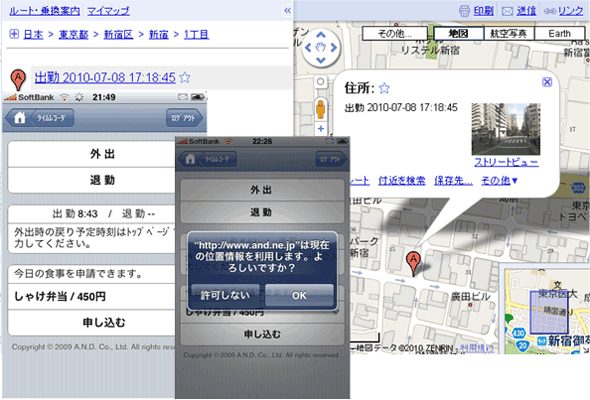Click the envelope send icon
The image size is (590, 400).
pos(508,11)
